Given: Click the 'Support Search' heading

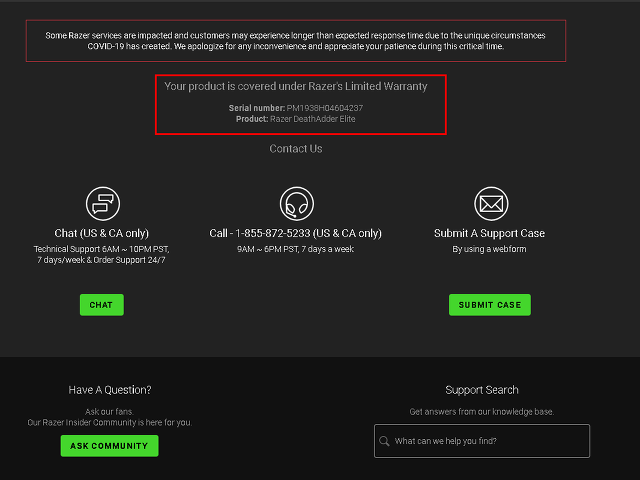Looking at the screenshot, I should coord(482,390).
